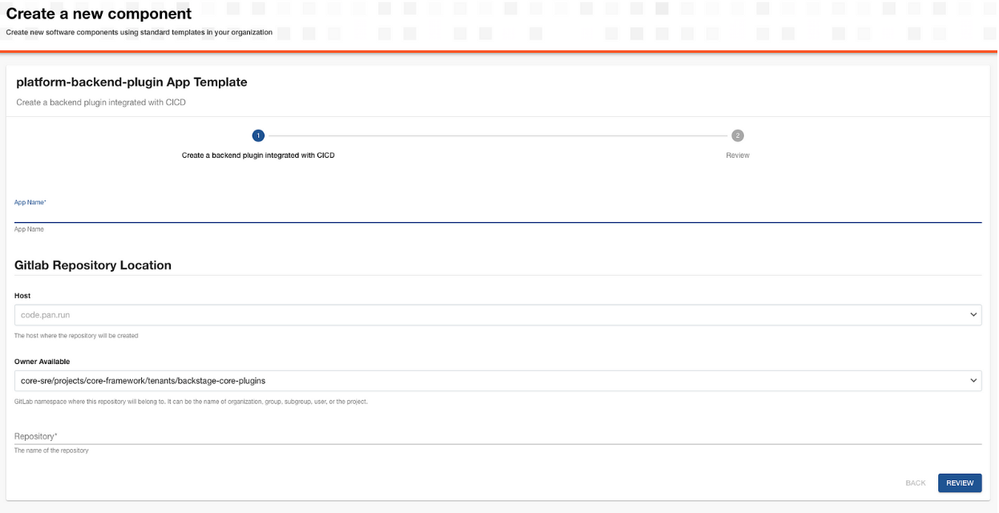Viewport: 999px width, 513px height.
Task: Click the stepper connector line between steps
Action: 497,135
